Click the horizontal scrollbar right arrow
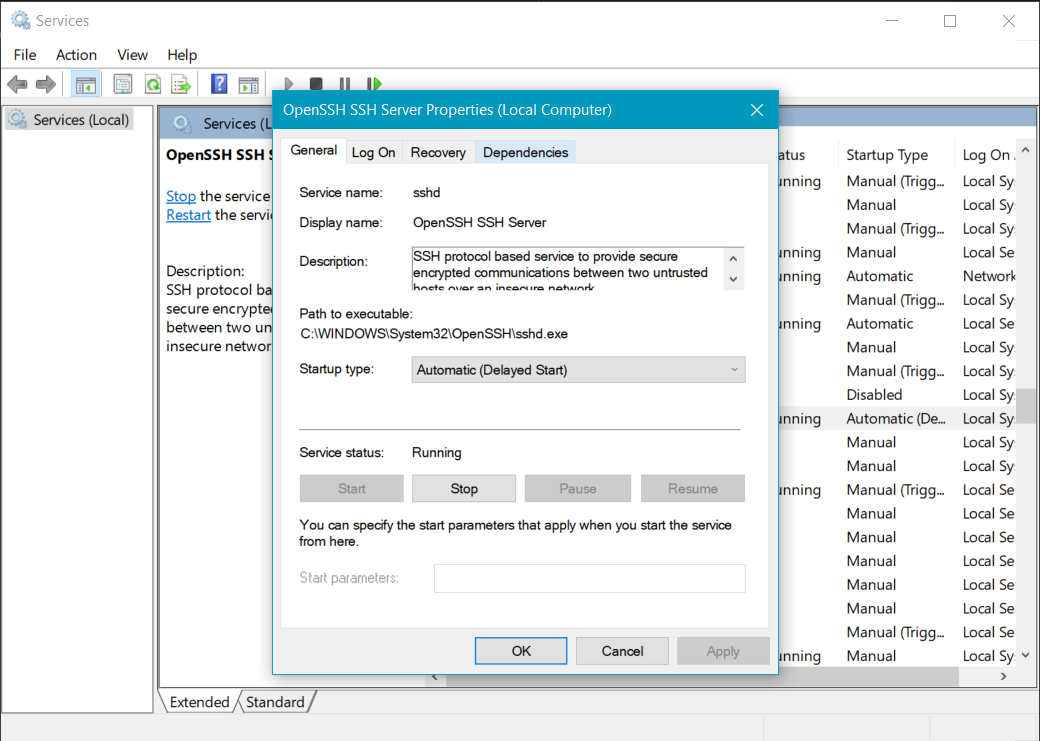Image resolution: width=1040 pixels, height=741 pixels. click(1003, 677)
